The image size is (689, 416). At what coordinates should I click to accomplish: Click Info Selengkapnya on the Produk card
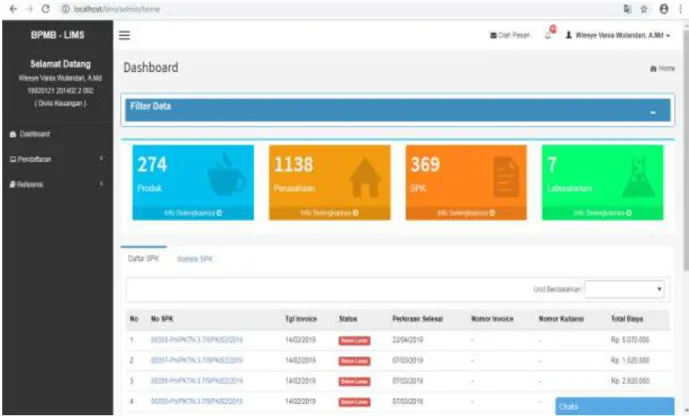pyautogui.click(x=193, y=213)
